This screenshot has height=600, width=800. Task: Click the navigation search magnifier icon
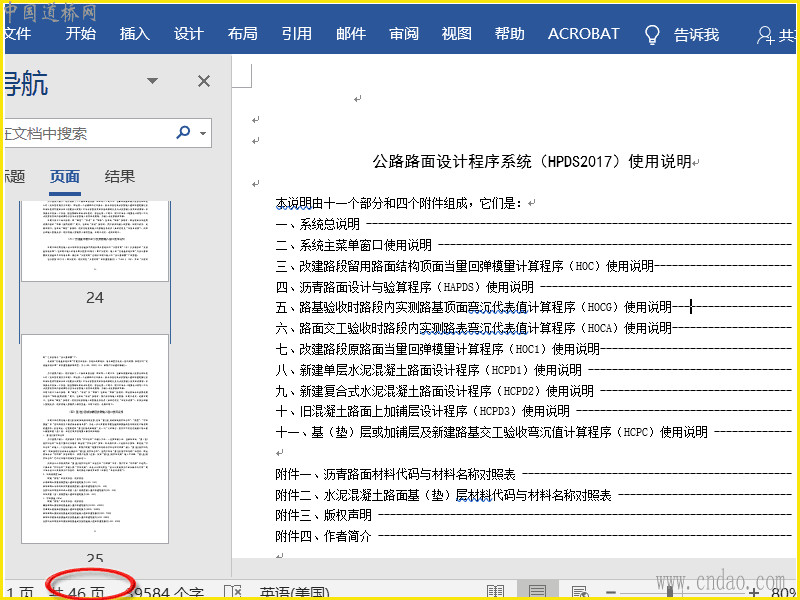(184, 132)
